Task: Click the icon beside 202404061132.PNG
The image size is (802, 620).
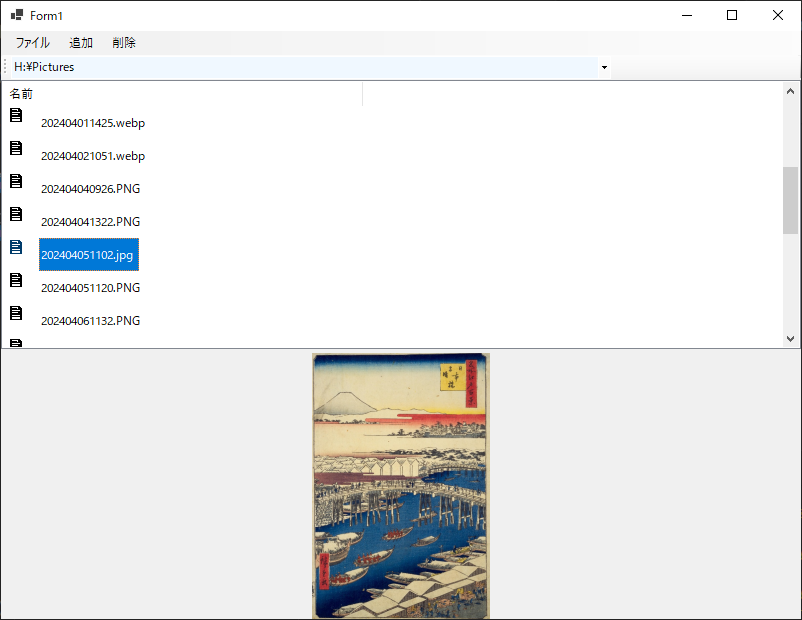Action: coord(16,313)
